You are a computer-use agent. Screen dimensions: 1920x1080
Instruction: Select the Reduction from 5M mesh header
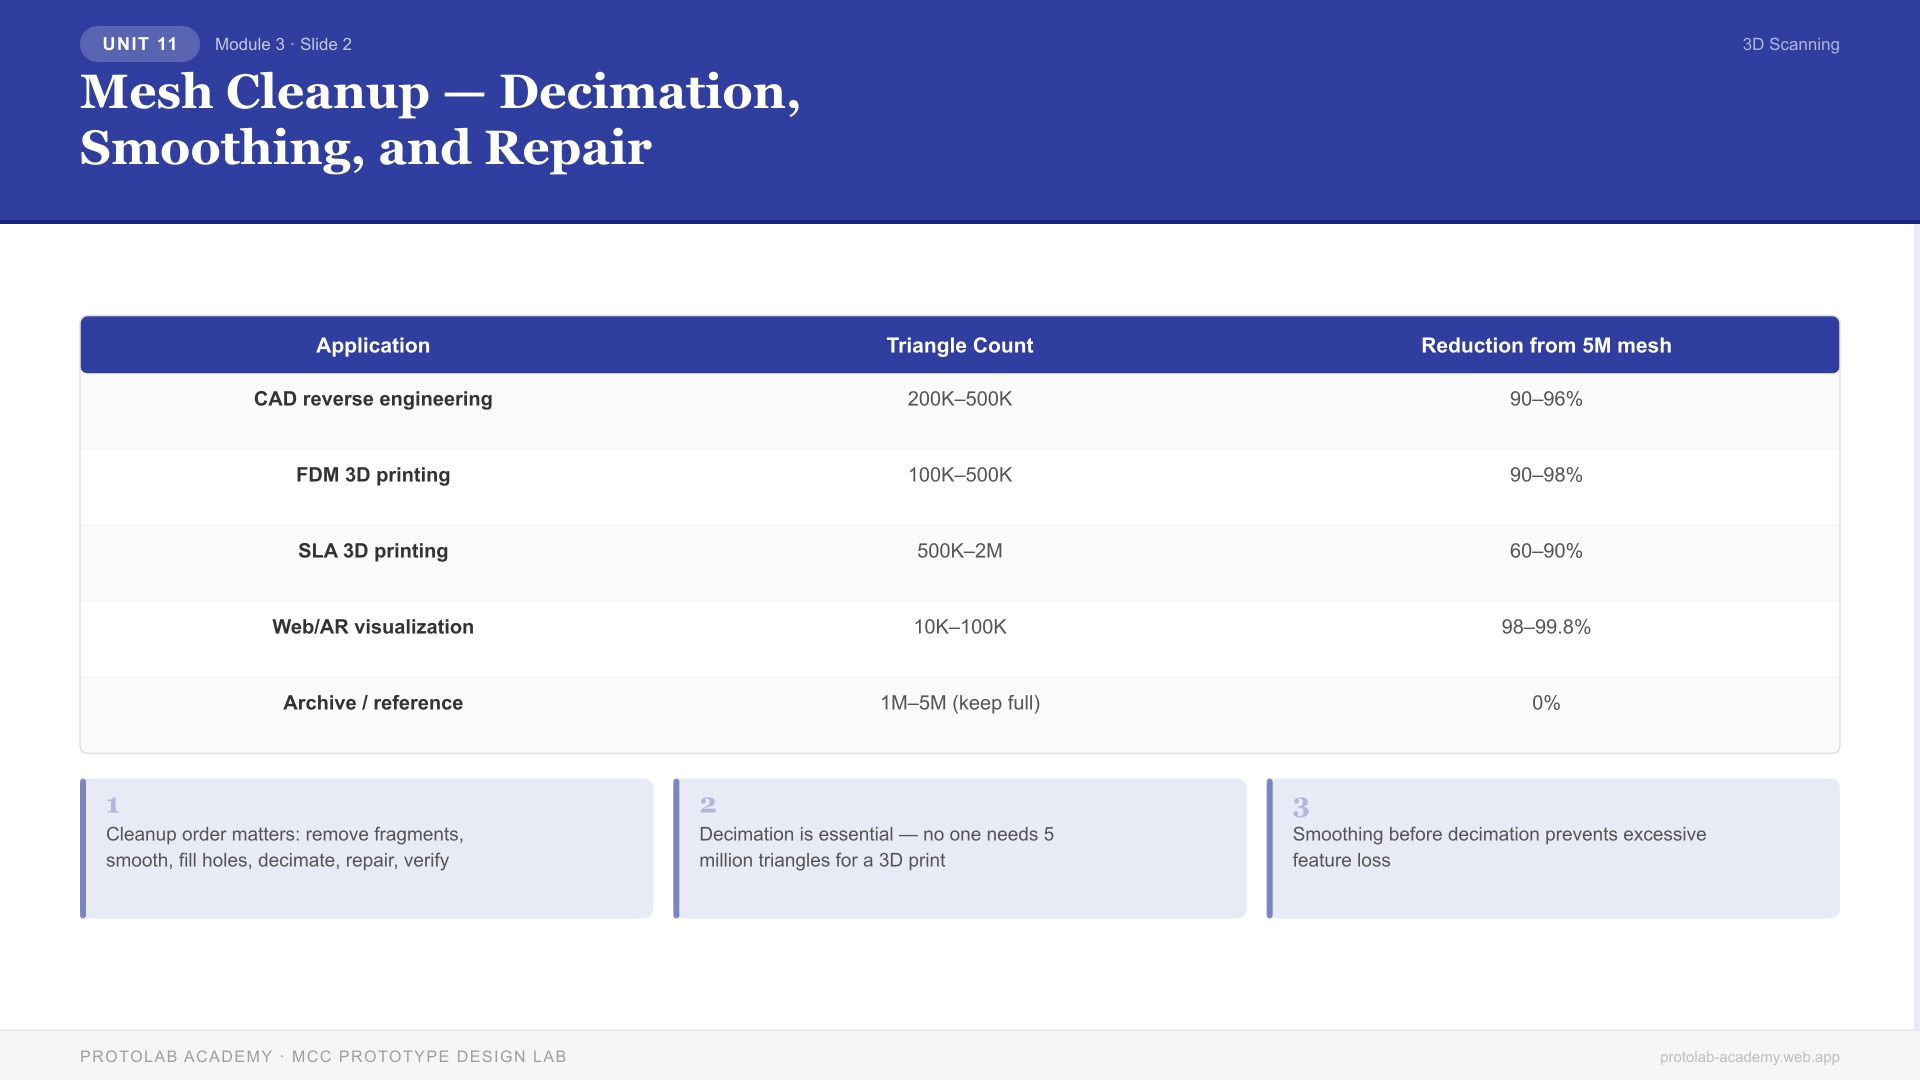(x=1545, y=345)
